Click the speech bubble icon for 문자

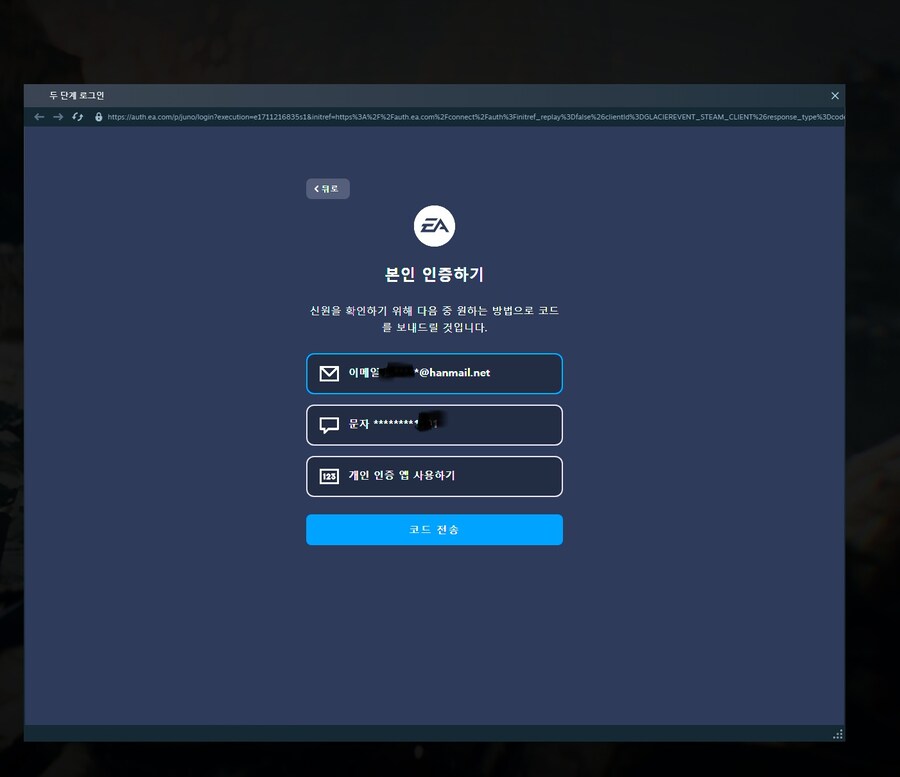[x=329, y=425]
